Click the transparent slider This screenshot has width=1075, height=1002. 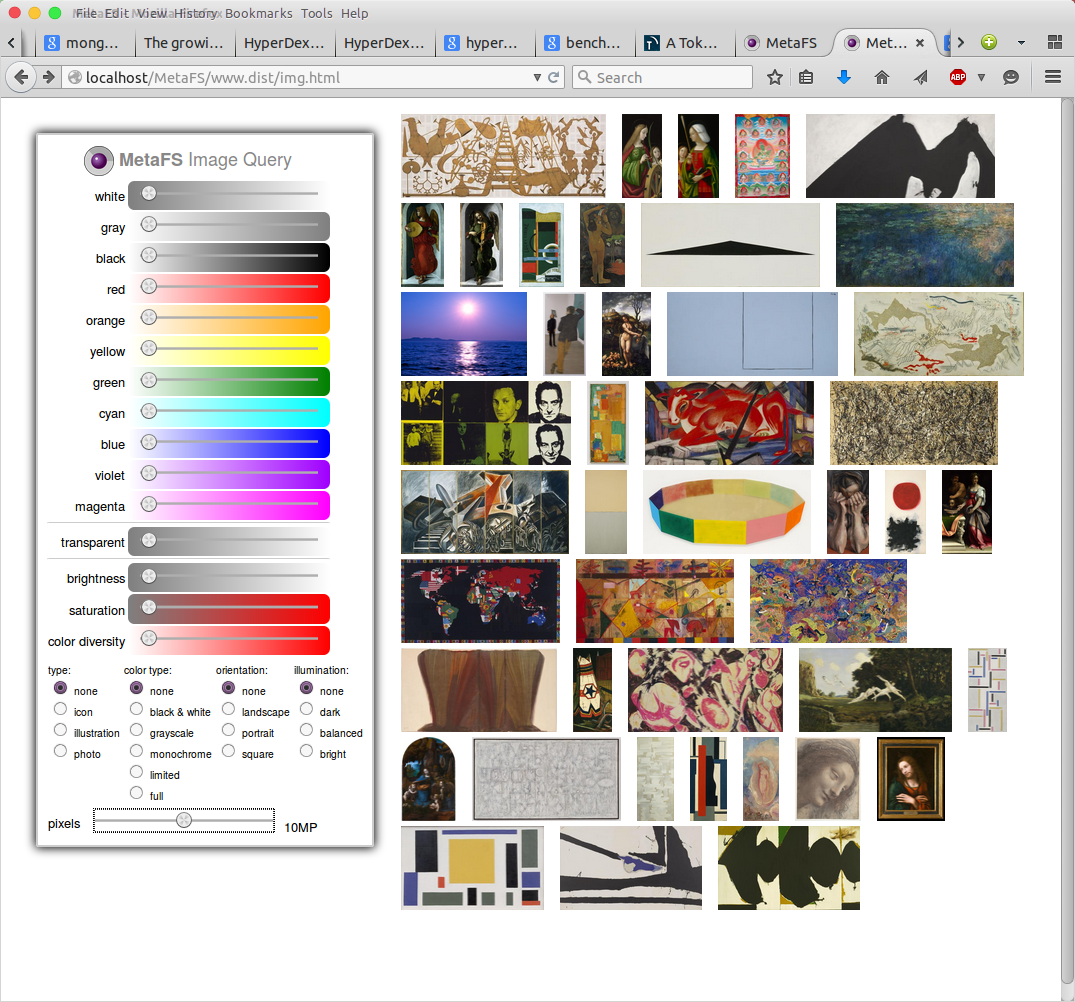pyautogui.click(x=230, y=541)
